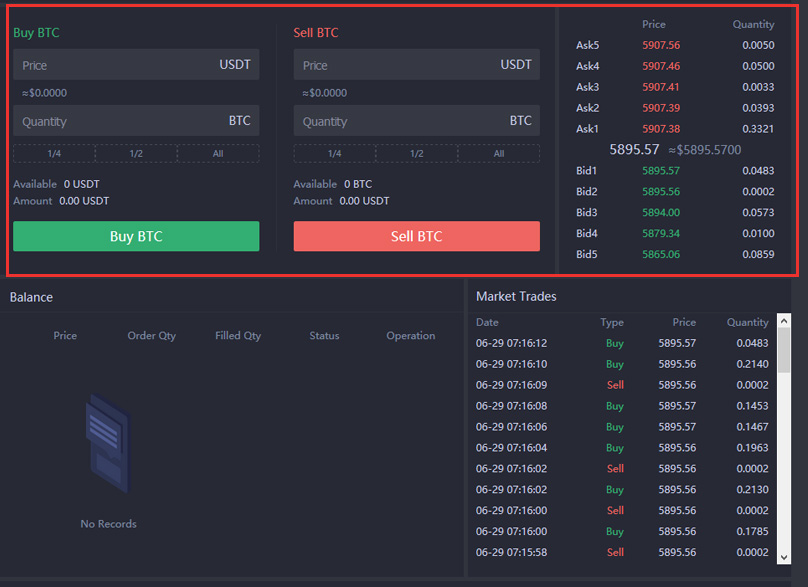This screenshot has height=587, width=808.
Task: Click the No Records document icon
Action: (108, 443)
